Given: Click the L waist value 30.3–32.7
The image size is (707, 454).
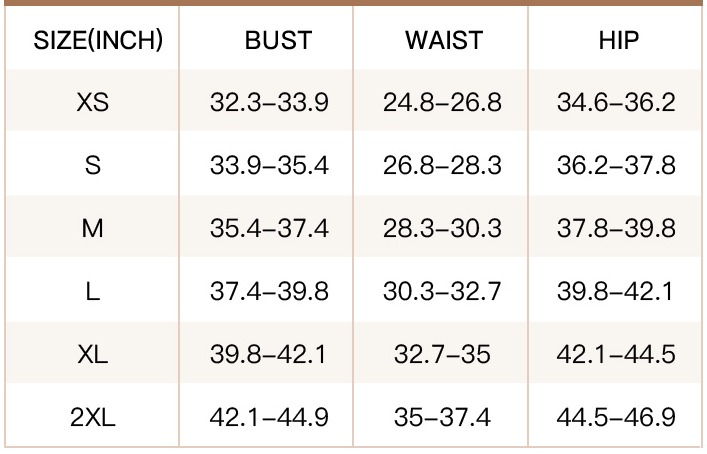Looking at the screenshot, I should click(442, 291).
